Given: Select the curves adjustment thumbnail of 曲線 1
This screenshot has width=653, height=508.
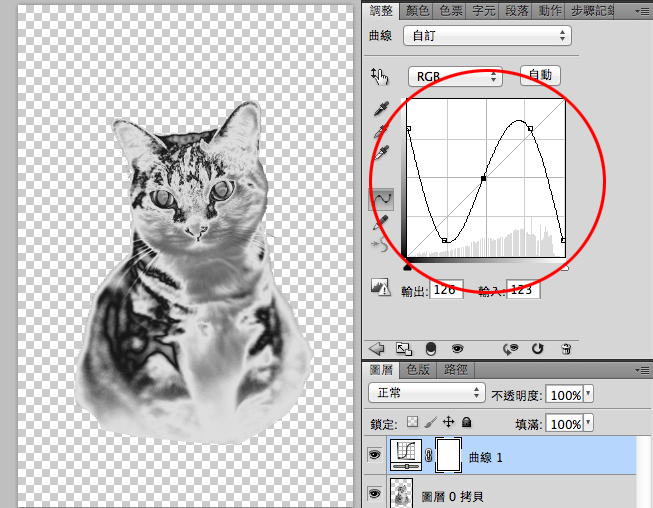Looking at the screenshot, I should pyautogui.click(x=406, y=455).
